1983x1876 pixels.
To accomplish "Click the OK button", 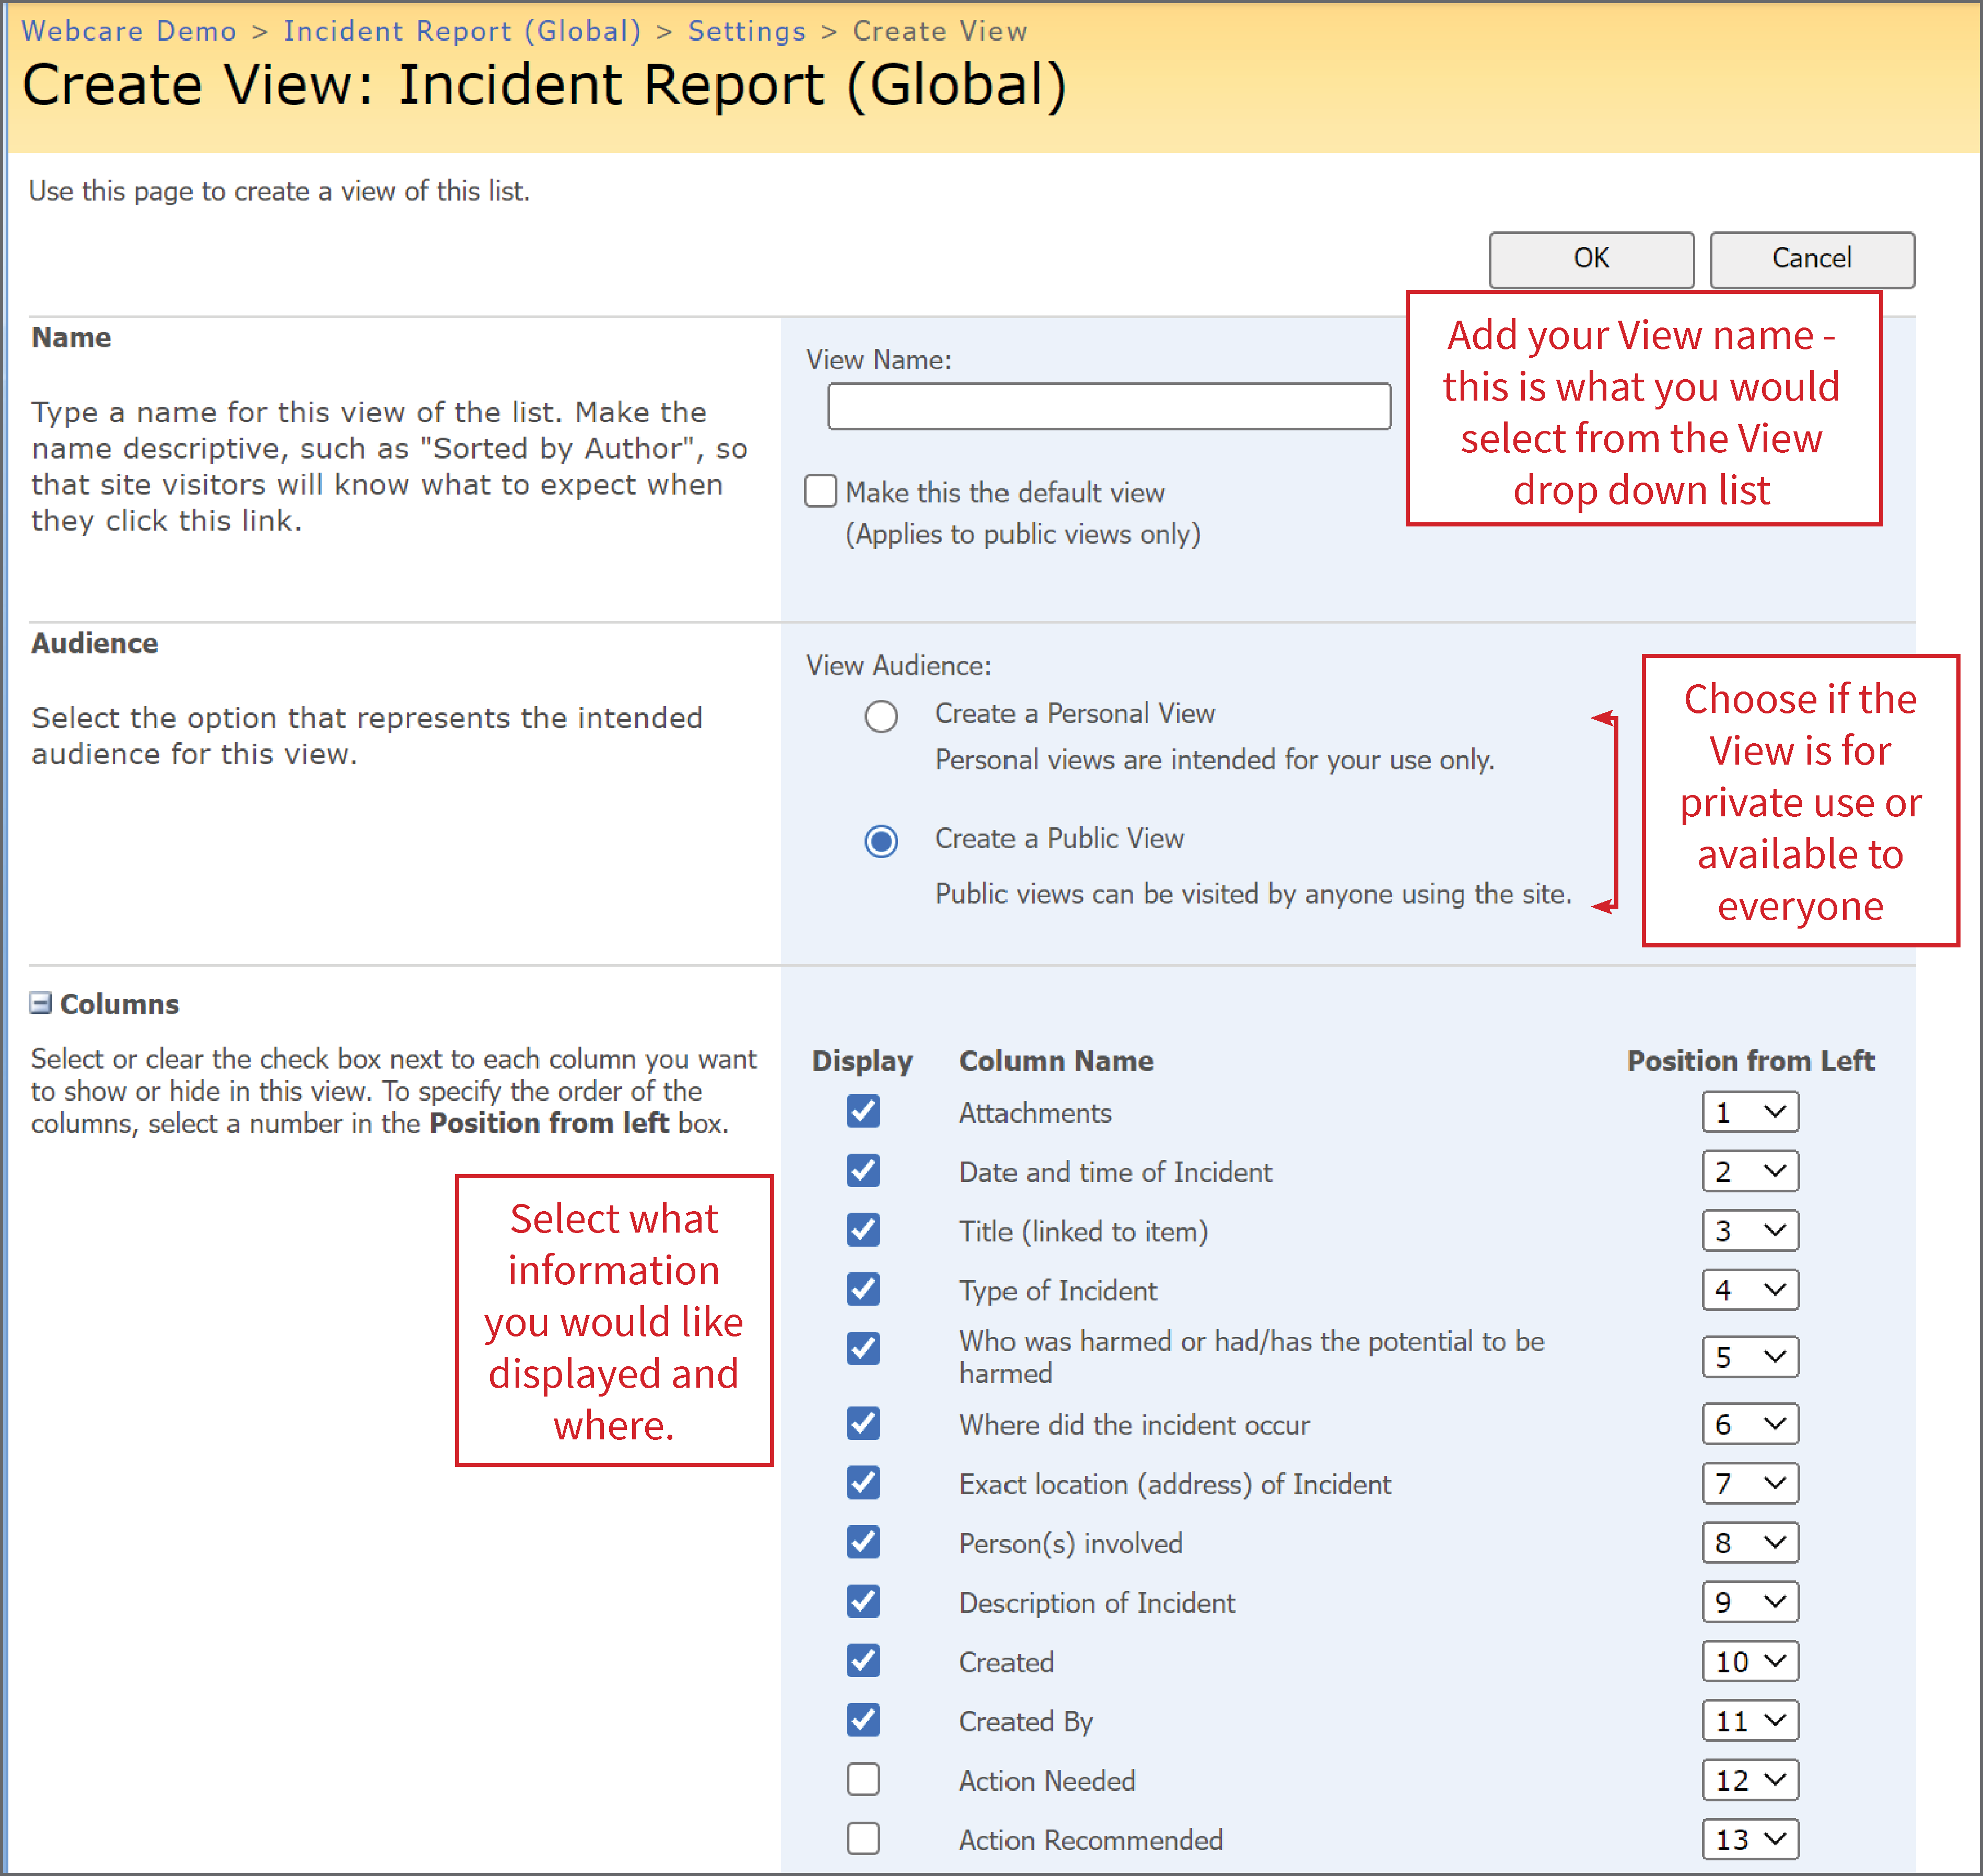I will click(1591, 259).
